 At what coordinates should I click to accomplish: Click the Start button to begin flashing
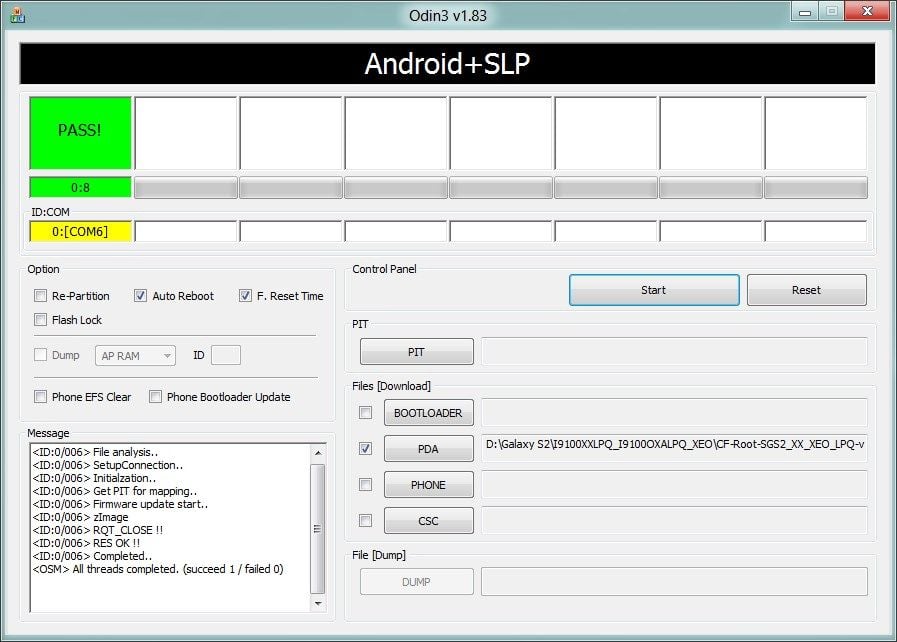pos(654,289)
